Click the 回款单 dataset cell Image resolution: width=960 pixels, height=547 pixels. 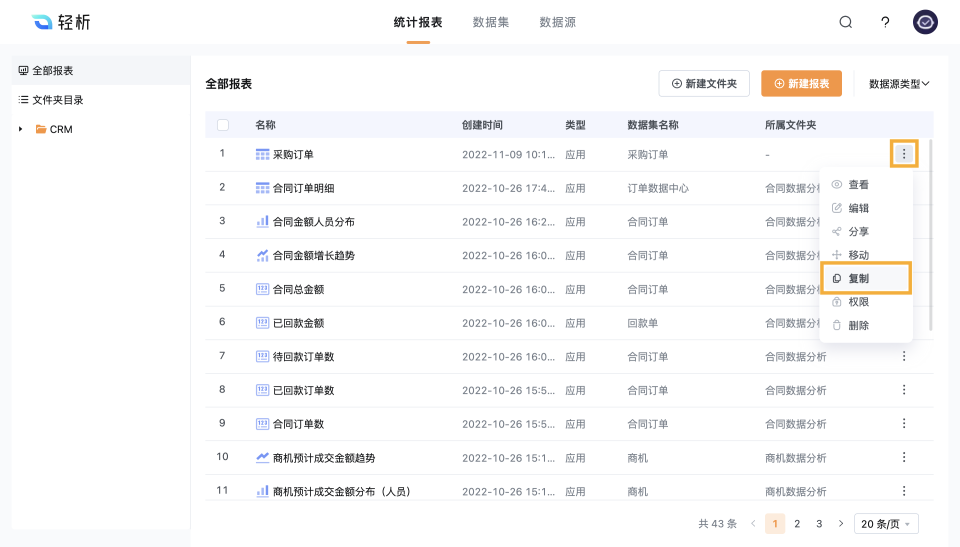tap(642, 323)
